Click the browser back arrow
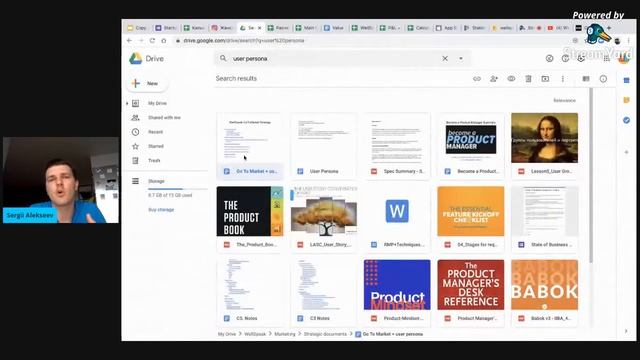 coord(129,40)
